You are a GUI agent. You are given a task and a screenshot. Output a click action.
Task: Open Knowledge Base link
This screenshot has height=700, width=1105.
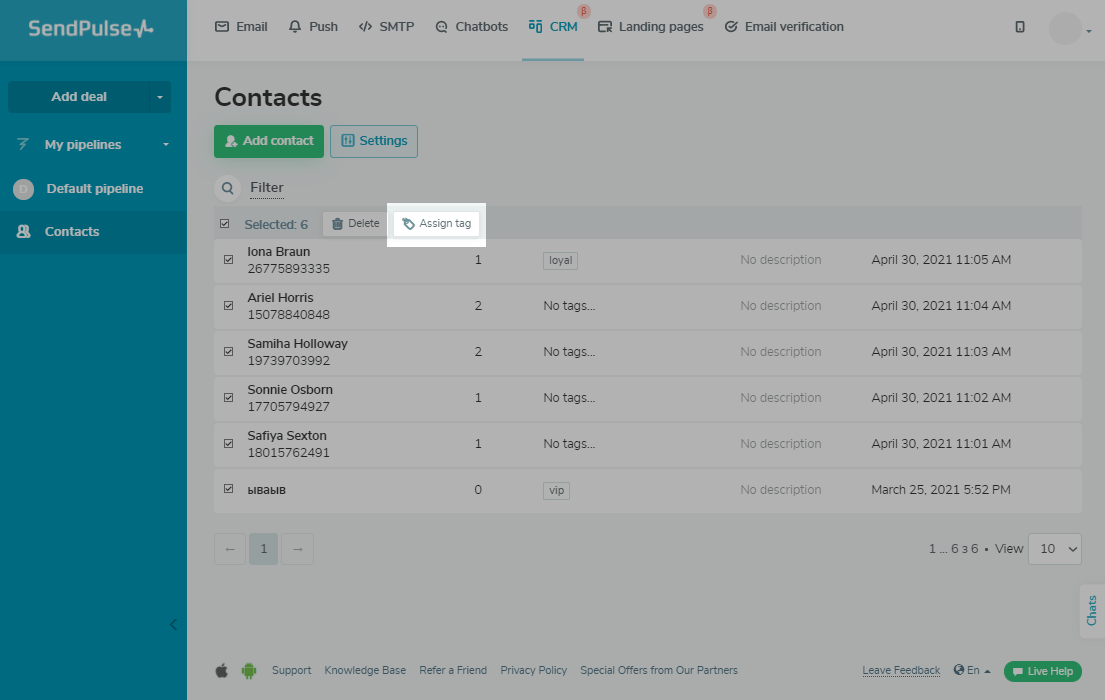point(365,670)
